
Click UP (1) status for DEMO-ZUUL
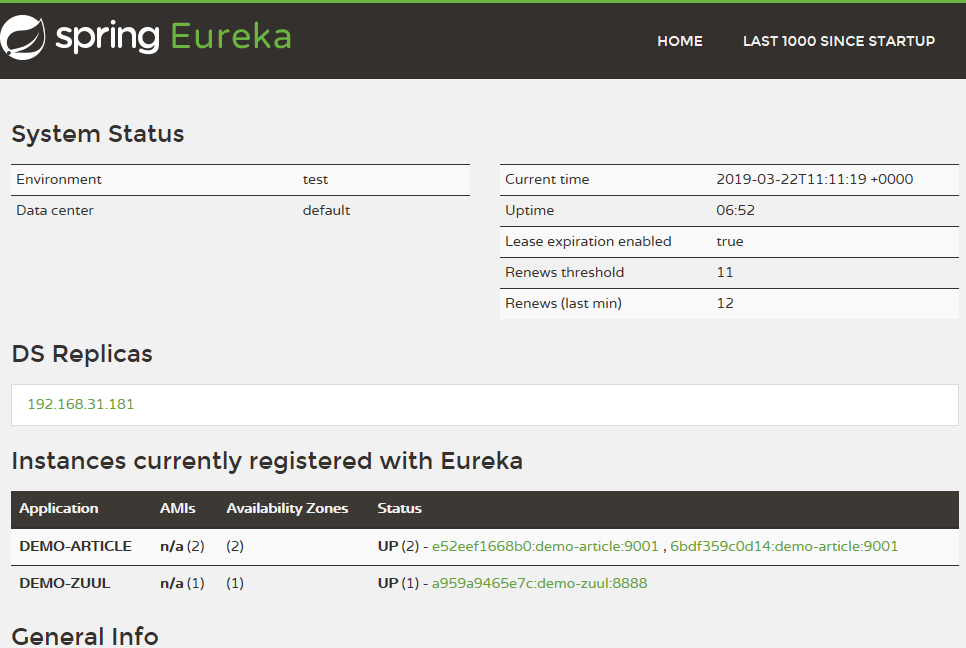(x=398, y=583)
